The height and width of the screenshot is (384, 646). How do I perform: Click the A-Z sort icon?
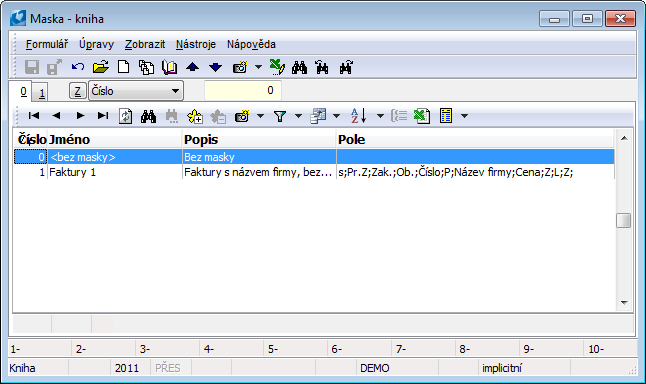tap(358, 116)
